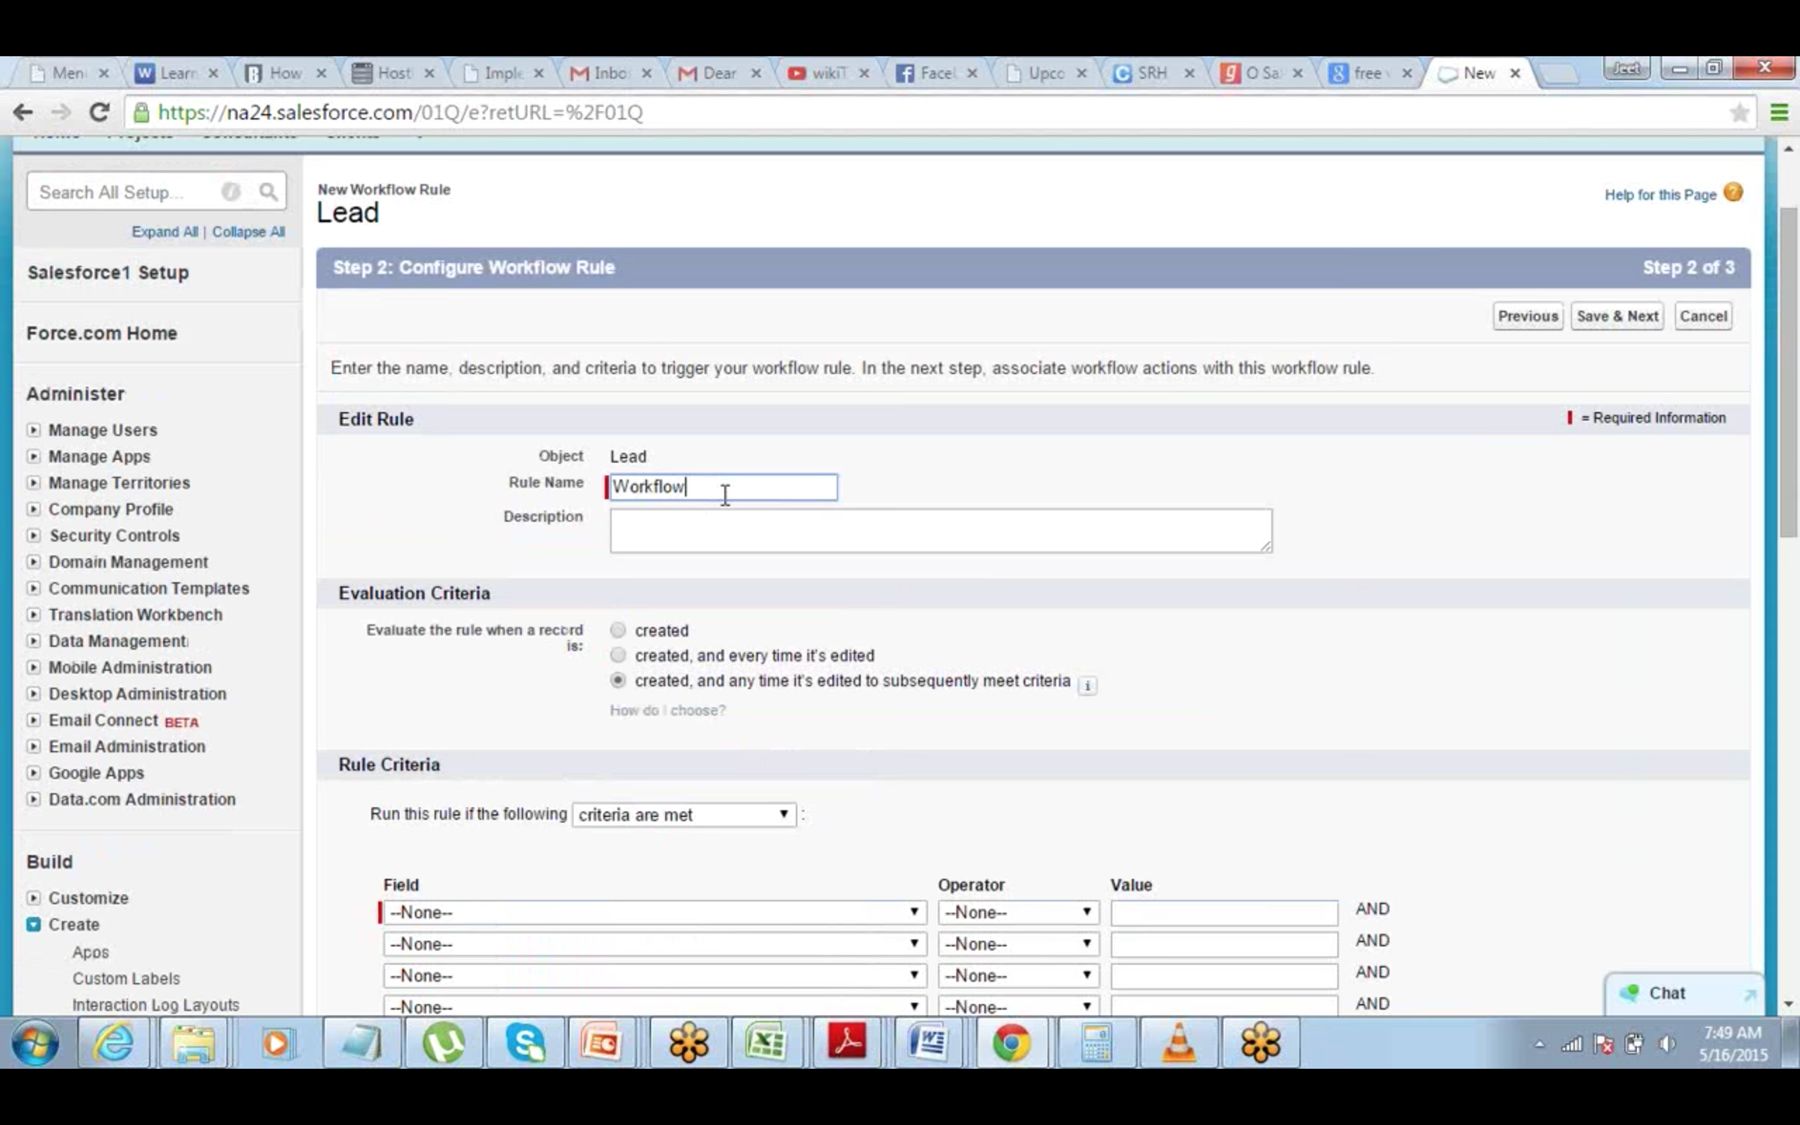
Task: Collapse the Create node under Build
Action: pos(34,925)
